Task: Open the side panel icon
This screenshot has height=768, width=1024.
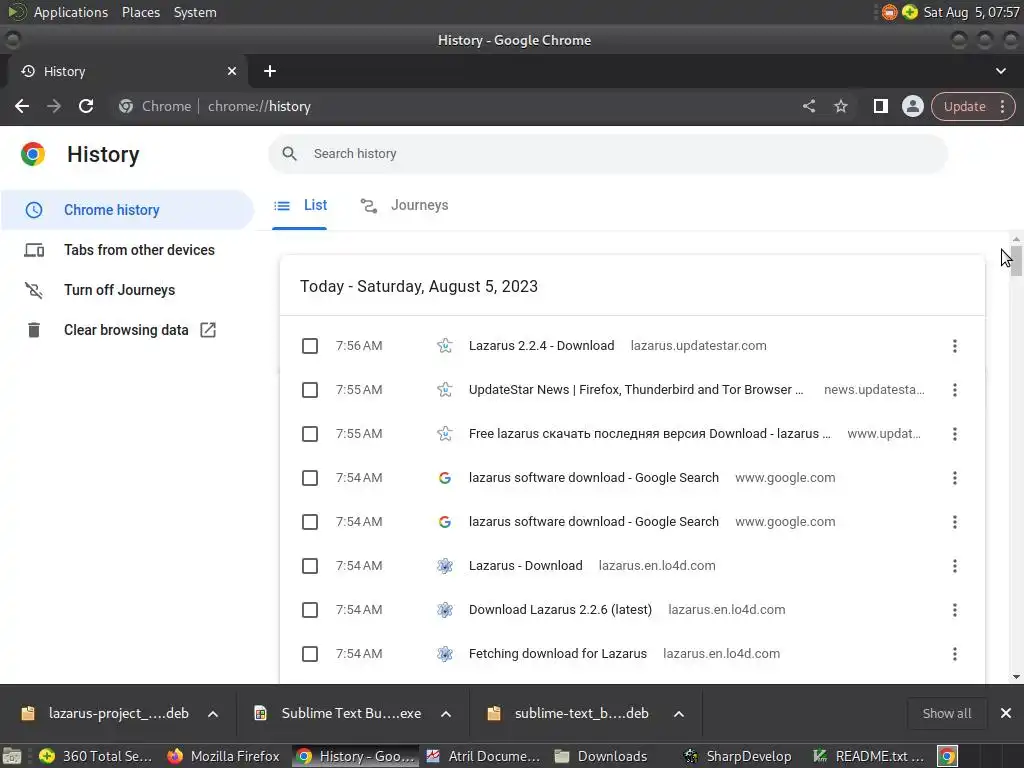Action: (x=880, y=106)
